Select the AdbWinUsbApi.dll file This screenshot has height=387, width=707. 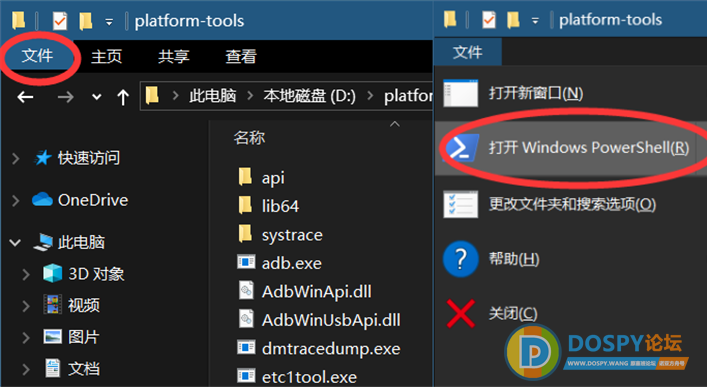331,320
